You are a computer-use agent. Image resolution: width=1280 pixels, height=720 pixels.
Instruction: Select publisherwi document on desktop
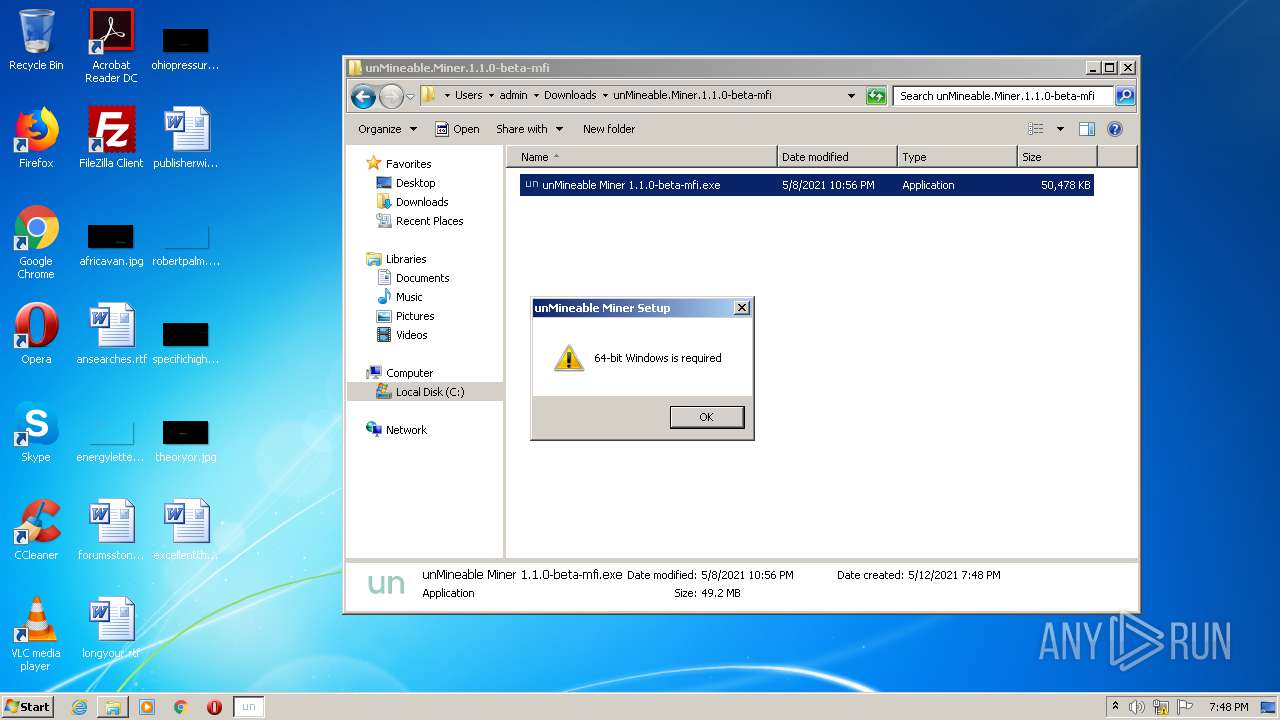point(186,138)
